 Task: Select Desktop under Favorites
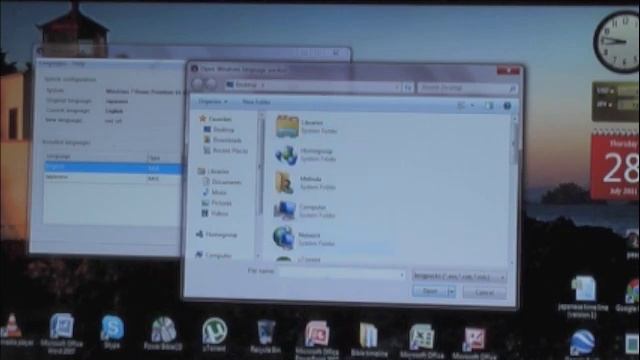pos(219,130)
